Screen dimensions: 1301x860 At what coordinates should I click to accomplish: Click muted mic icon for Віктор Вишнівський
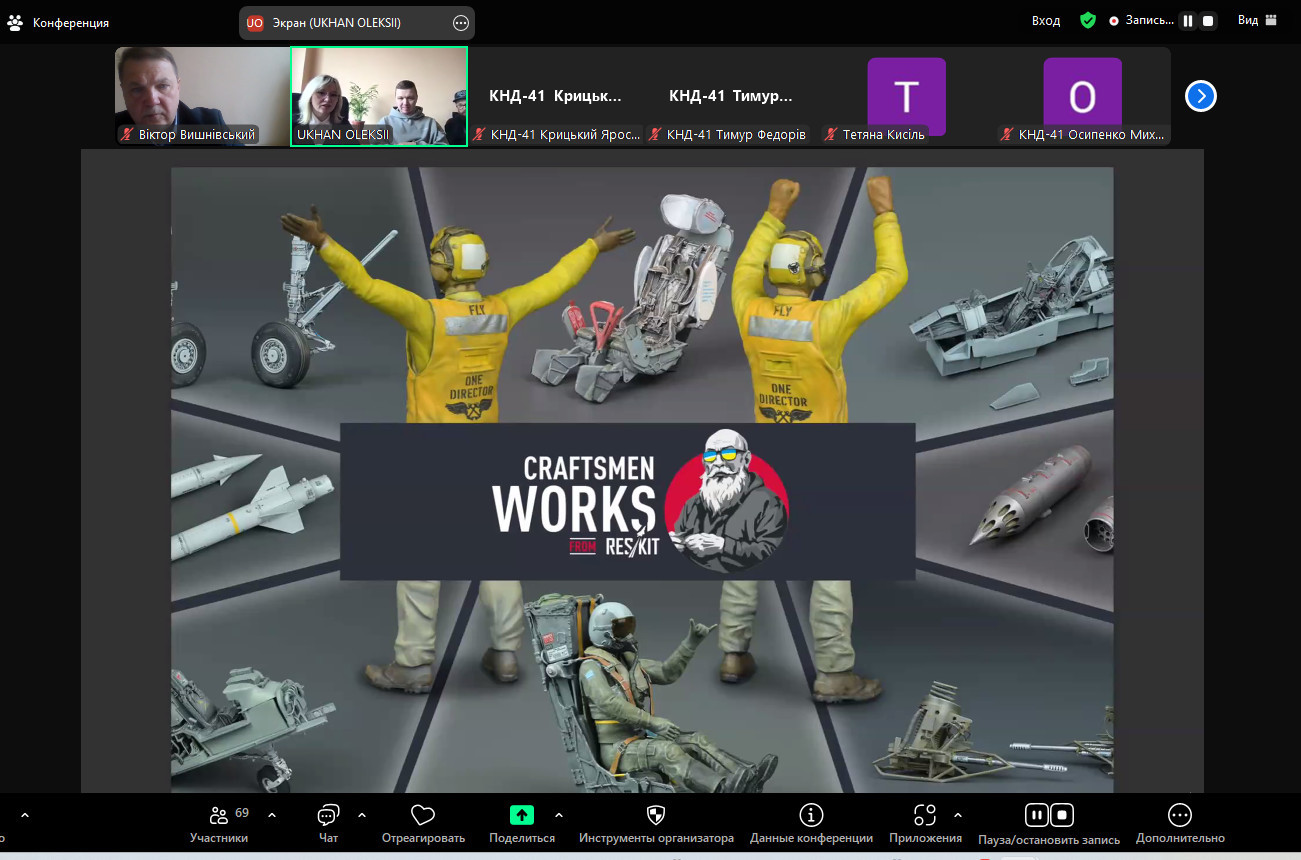pos(127,134)
